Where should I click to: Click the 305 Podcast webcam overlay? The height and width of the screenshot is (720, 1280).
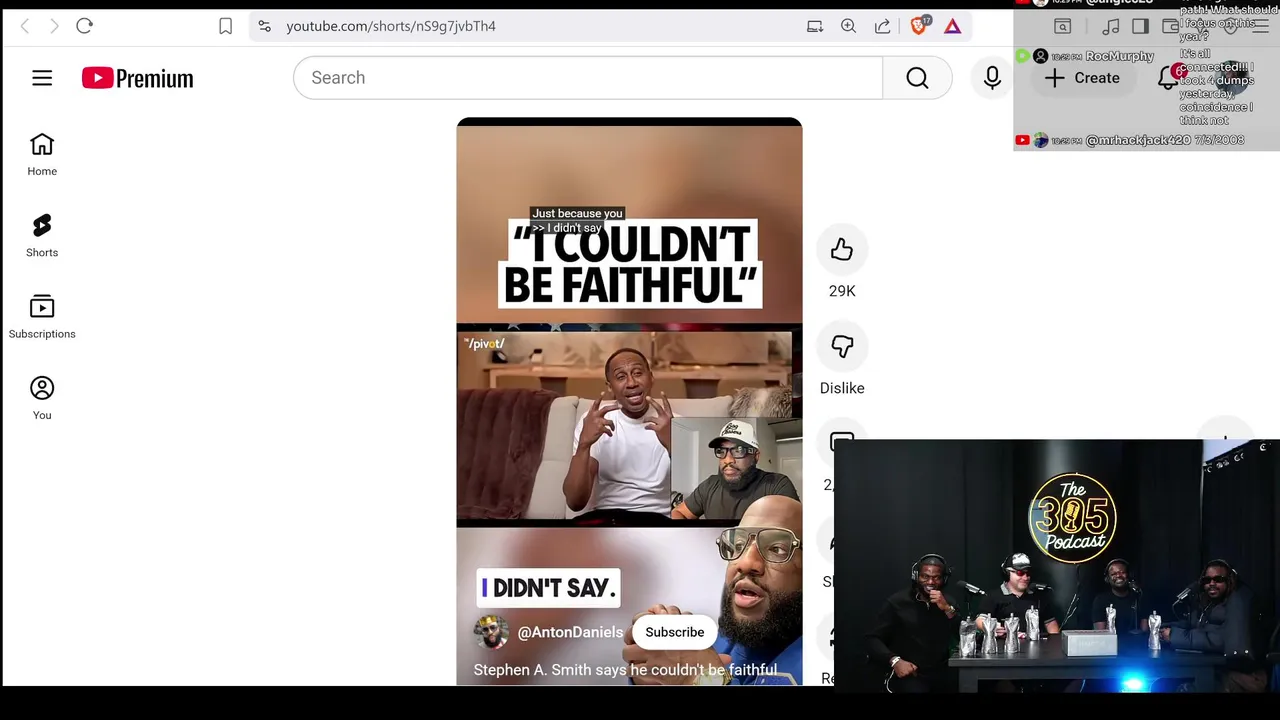pyautogui.click(x=1056, y=566)
